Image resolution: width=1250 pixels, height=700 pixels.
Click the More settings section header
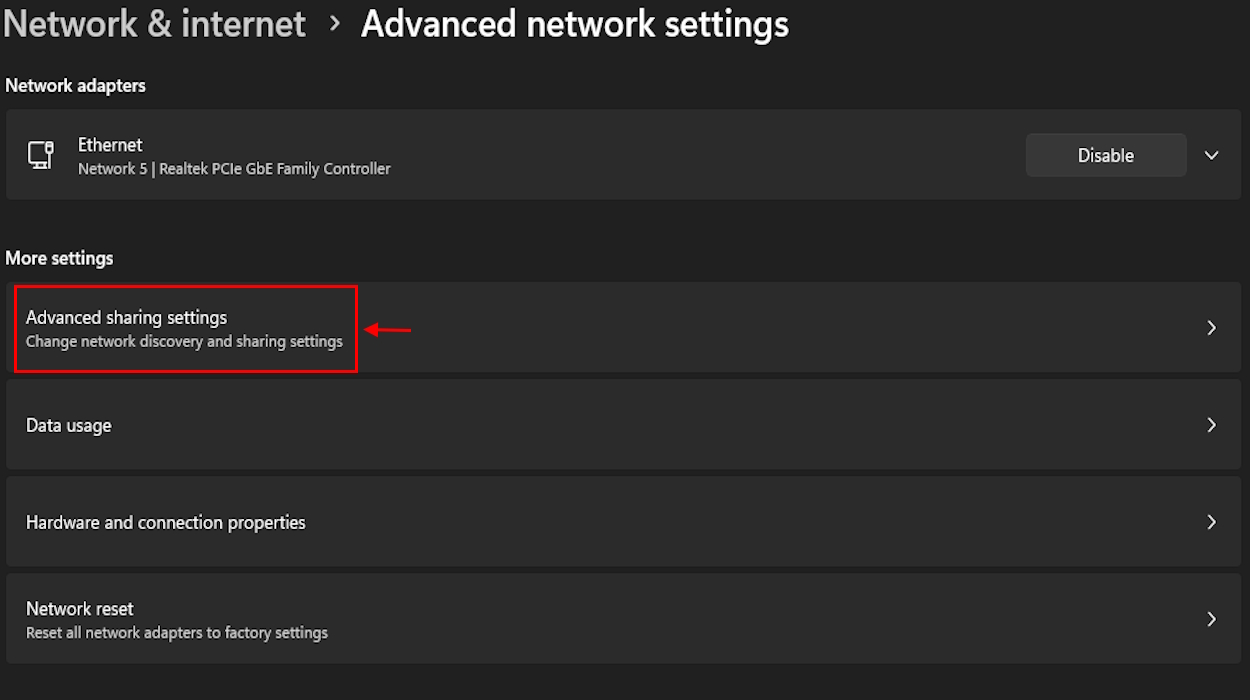pos(58,257)
